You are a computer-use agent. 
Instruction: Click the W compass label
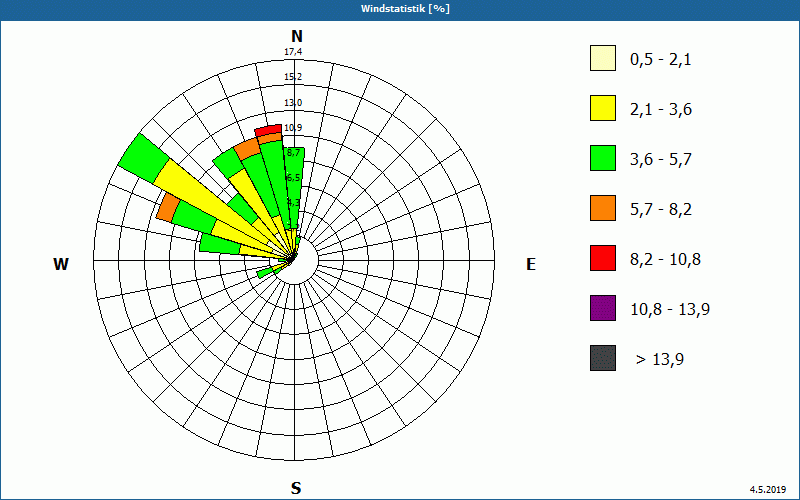[61, 264]
